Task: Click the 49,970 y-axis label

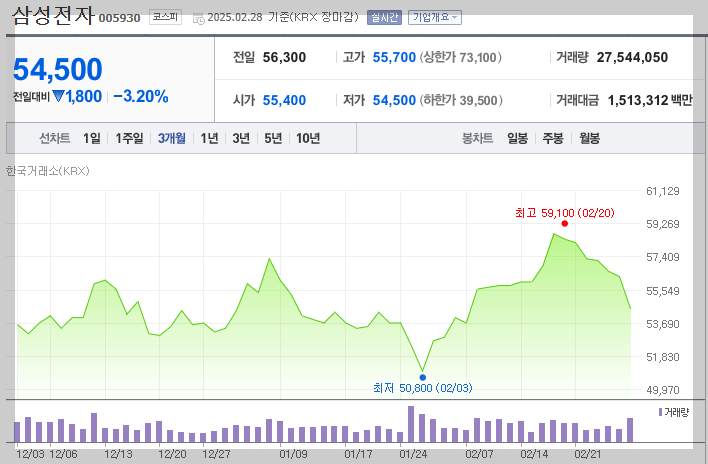Action: tap(662, 390)
